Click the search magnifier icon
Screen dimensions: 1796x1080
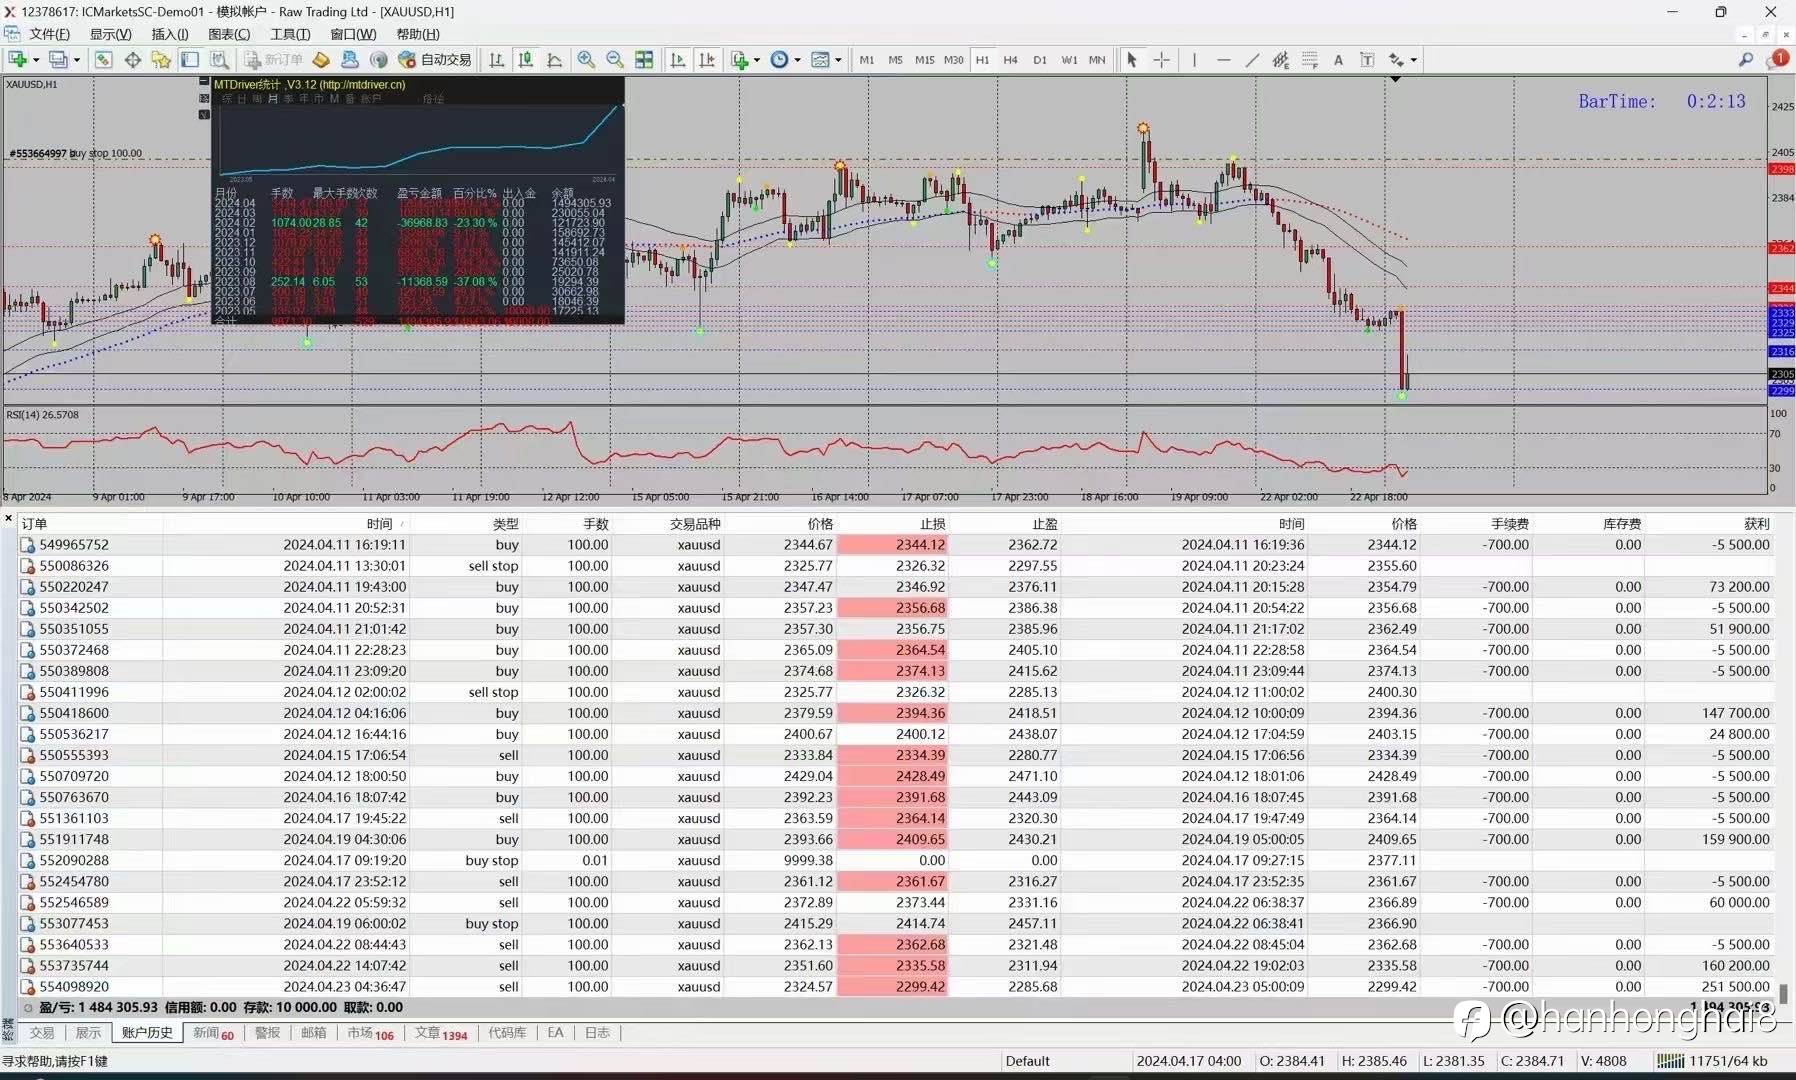1746,60
